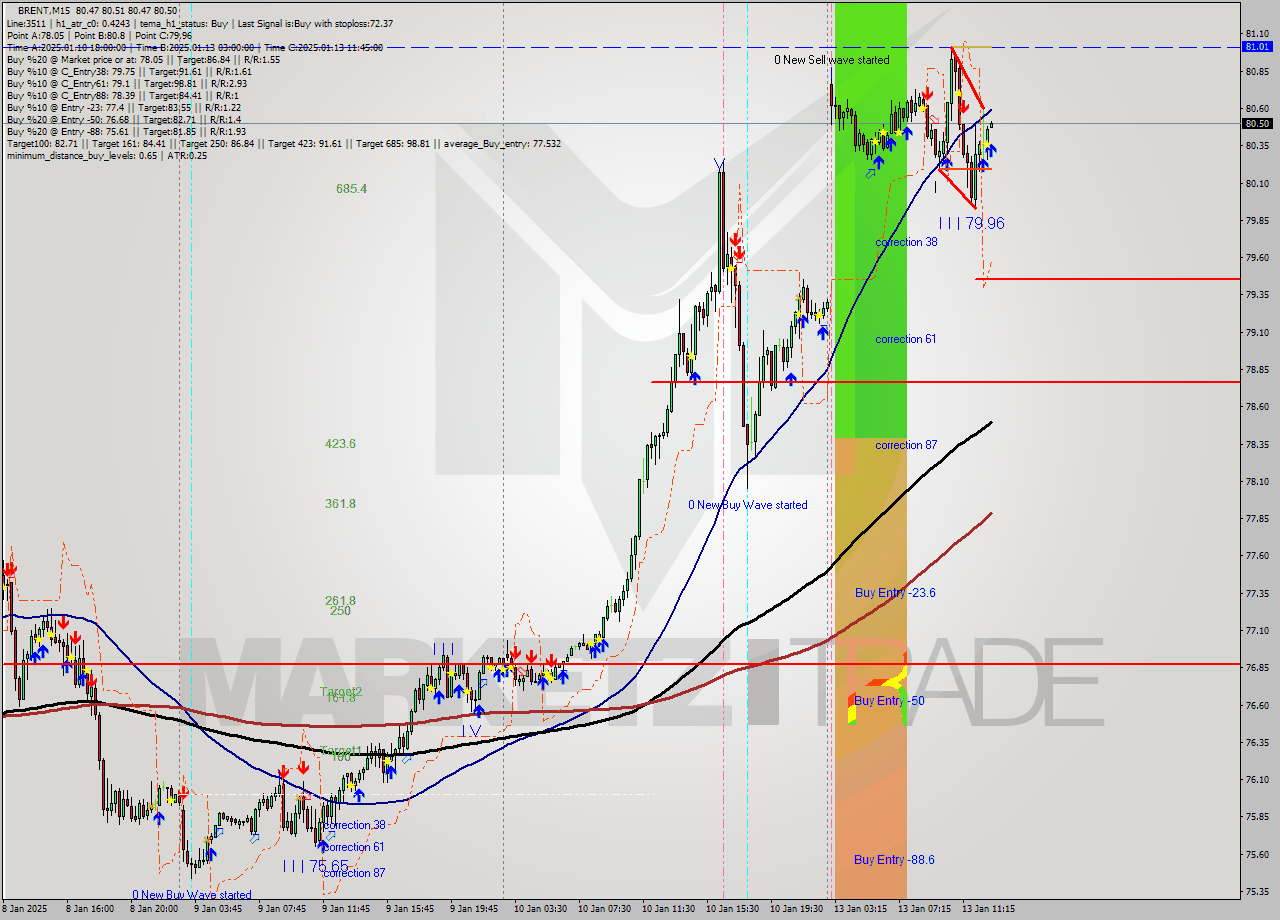Click the 76.60 price axis value

click(x=1257, y=705)
